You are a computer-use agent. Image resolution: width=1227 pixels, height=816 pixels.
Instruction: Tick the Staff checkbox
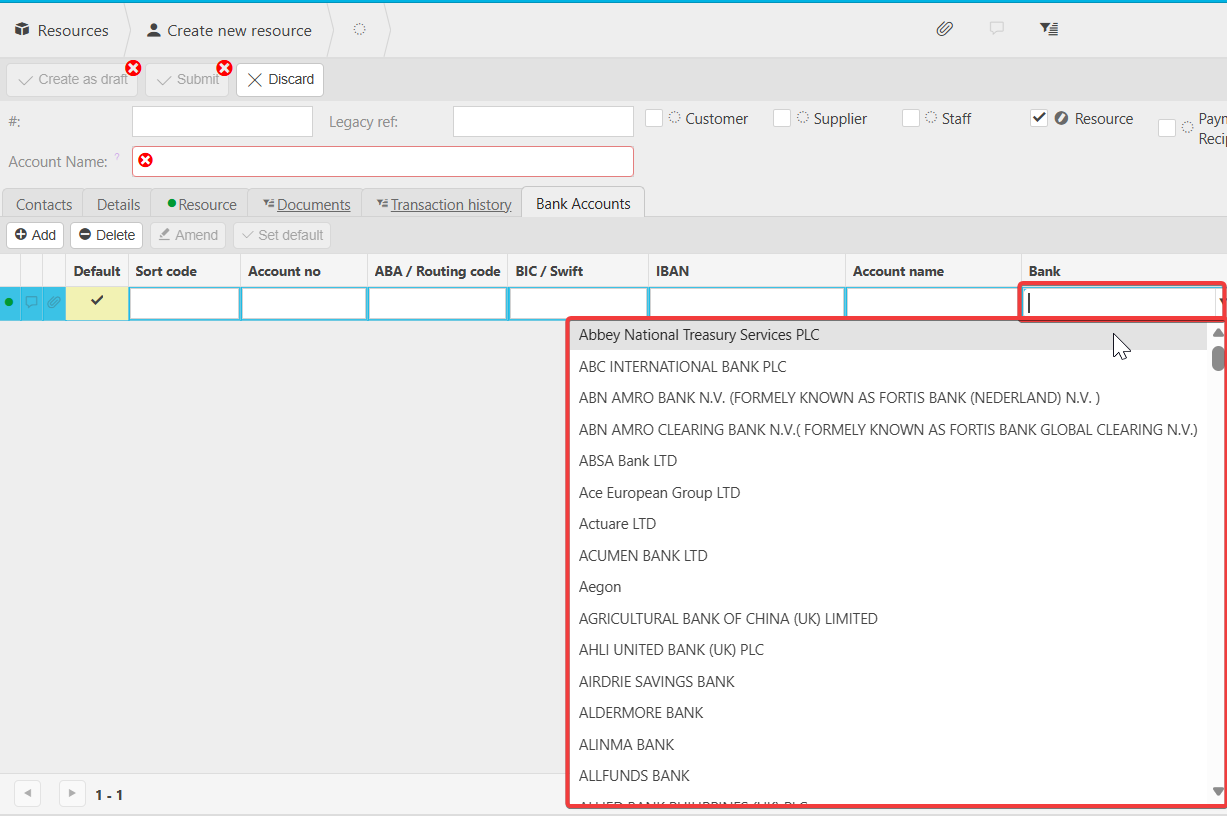(910, 118)
